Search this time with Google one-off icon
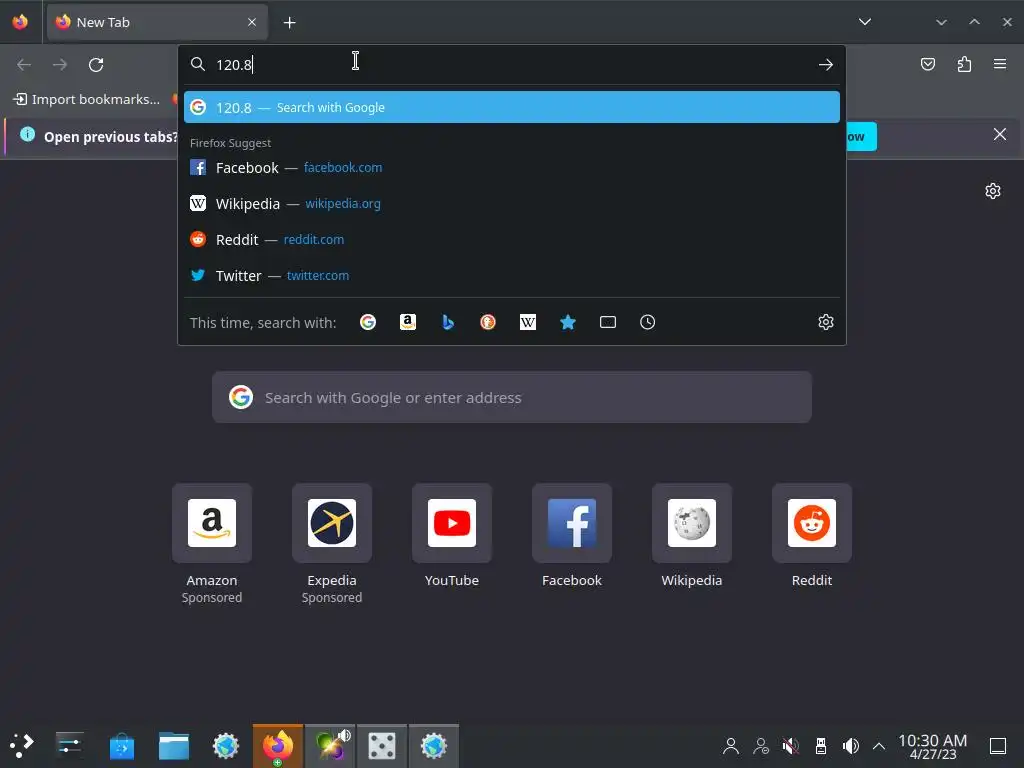This screenshot has height=768, width=1024. 368,322
